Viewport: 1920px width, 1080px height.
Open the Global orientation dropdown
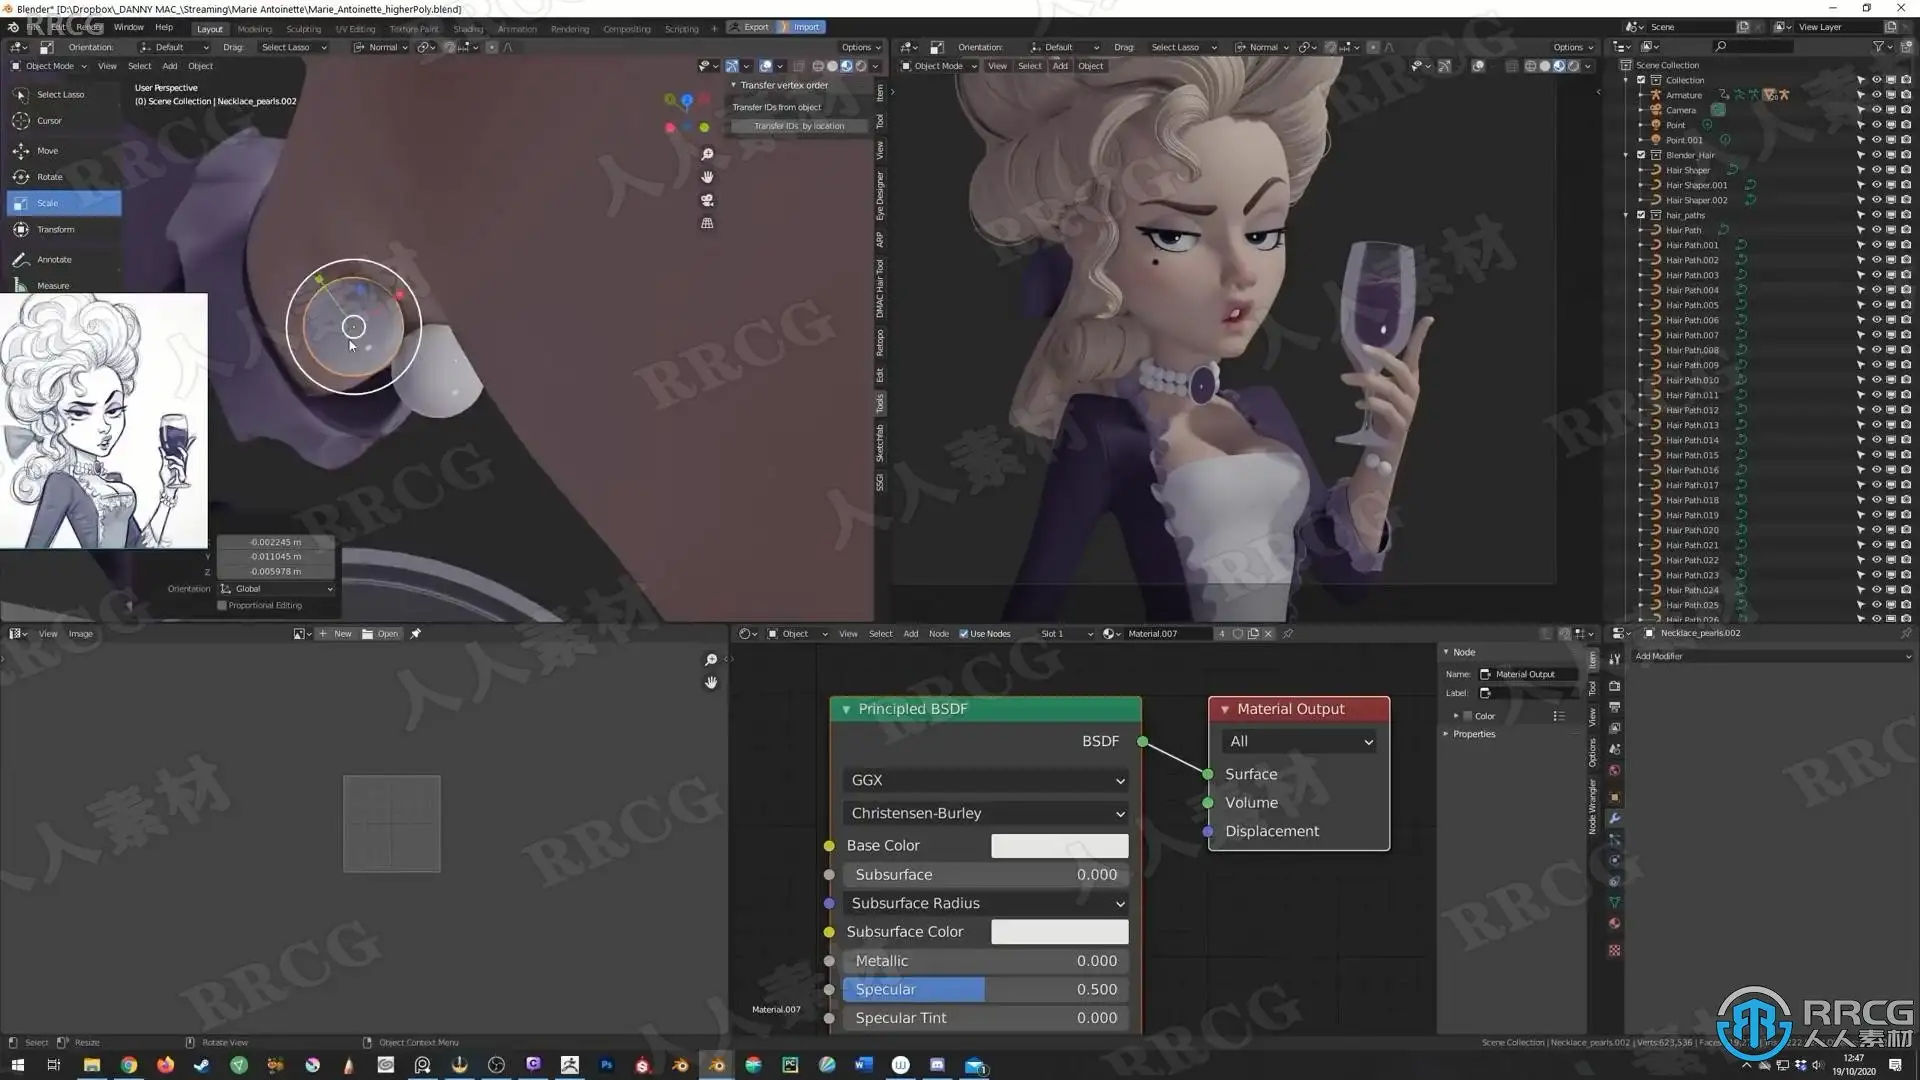pos(277,589)
